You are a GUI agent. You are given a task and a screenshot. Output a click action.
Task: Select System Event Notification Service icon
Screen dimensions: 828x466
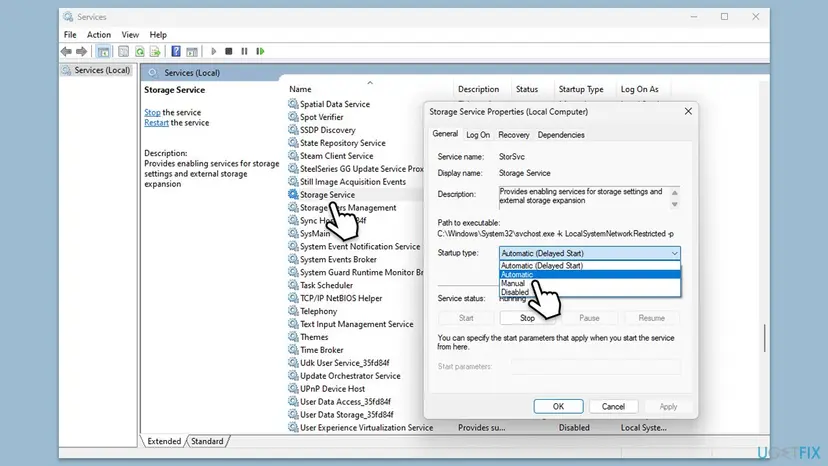point(293,247)
